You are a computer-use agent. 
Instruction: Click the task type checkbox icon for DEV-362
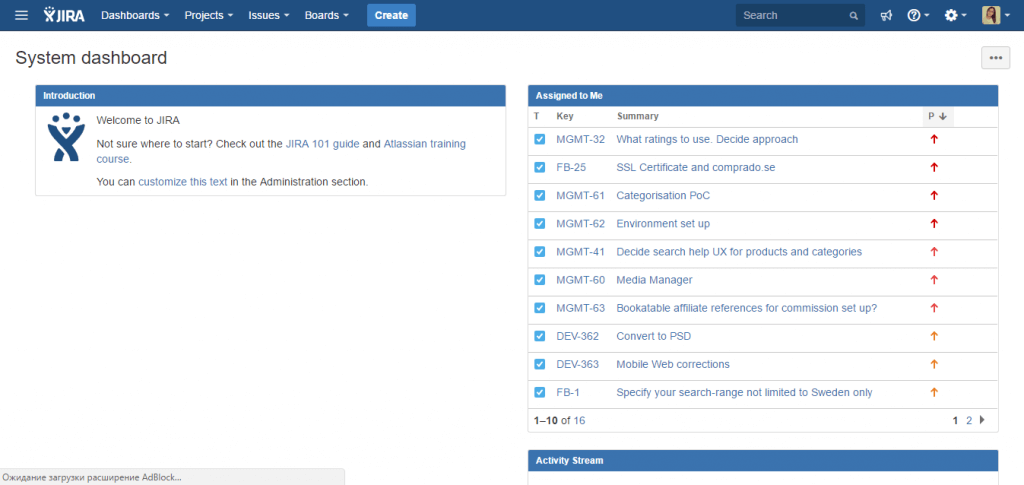pyautogui.click(x=539, y=336)
